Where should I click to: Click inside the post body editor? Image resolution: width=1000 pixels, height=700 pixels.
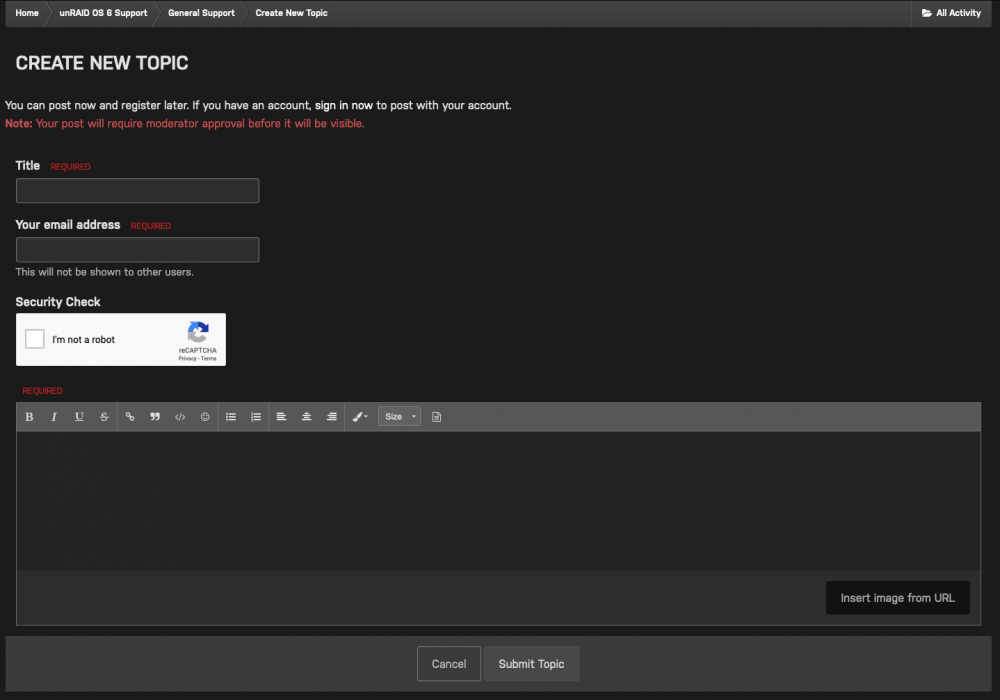click(498, 501)
